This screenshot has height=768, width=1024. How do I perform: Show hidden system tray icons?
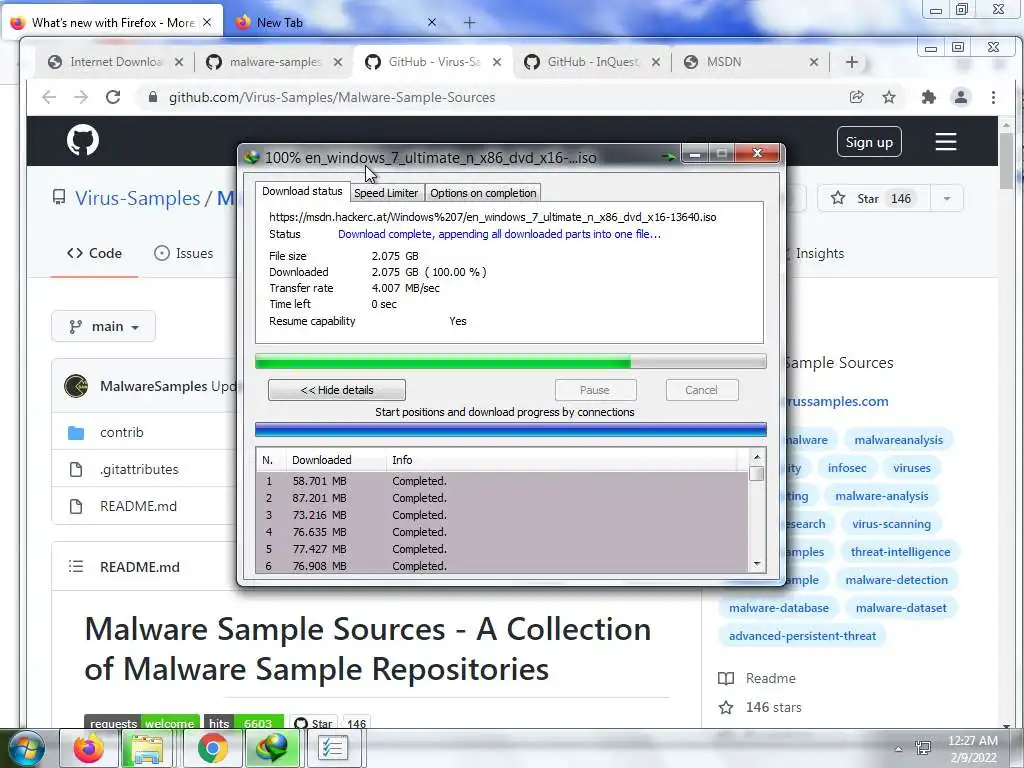coord(898,749)
